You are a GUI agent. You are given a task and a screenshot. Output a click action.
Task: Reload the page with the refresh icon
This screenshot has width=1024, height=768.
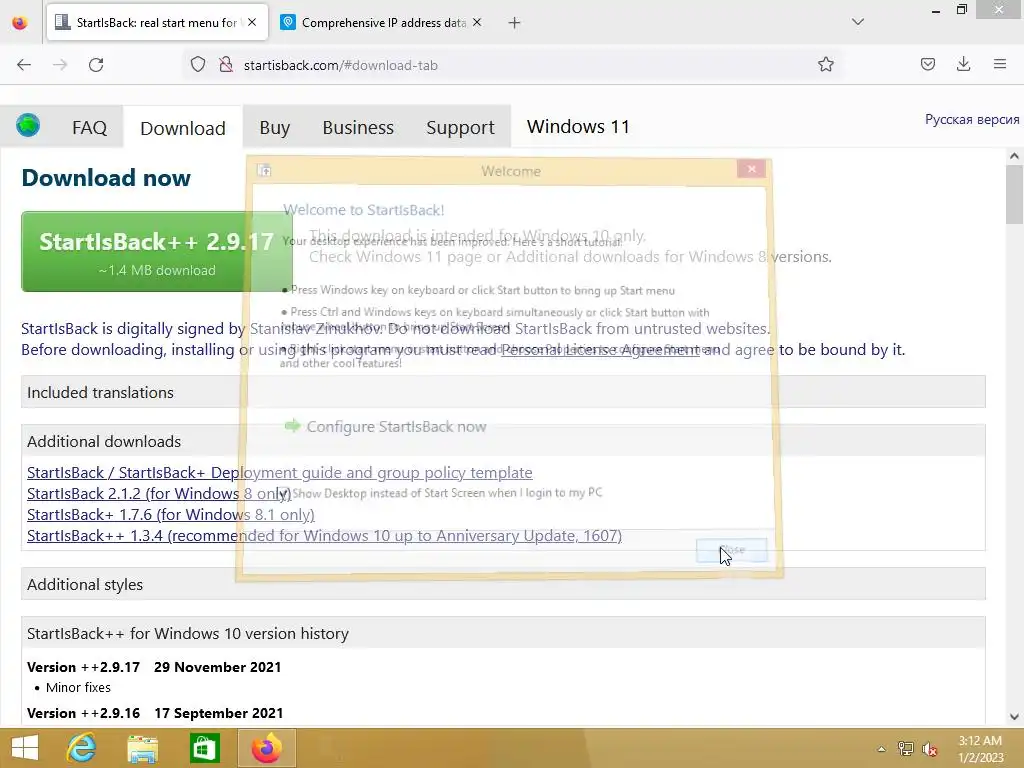click(x=96, y=65)
